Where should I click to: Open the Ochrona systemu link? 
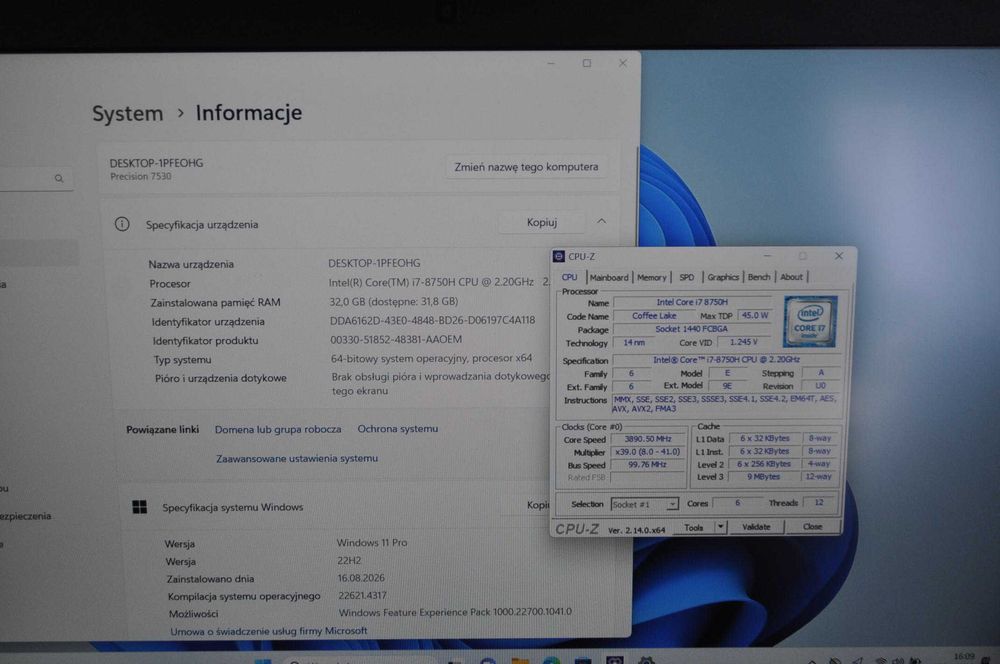tap(398, 429)
